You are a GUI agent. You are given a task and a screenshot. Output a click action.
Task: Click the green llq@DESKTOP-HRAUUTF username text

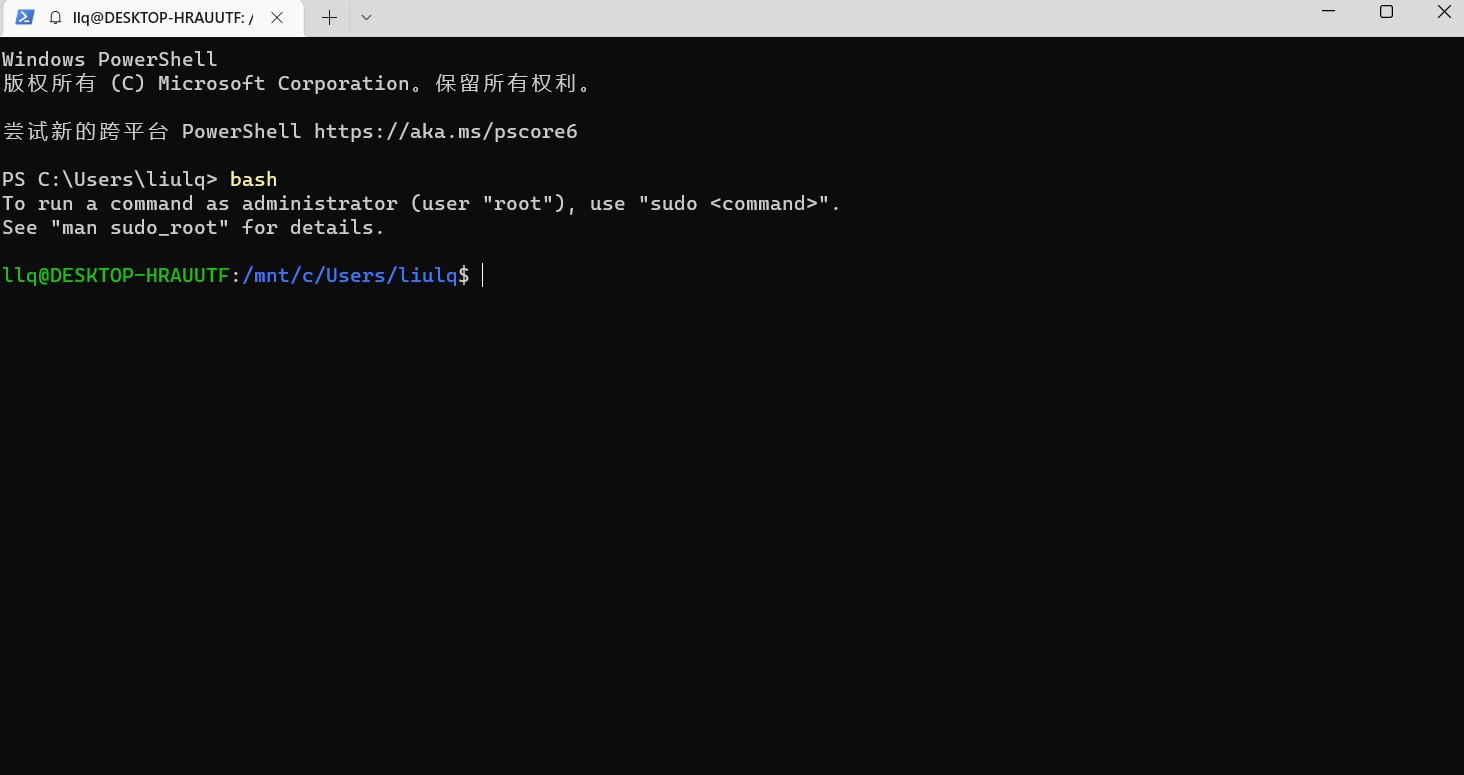click(115, 276)
